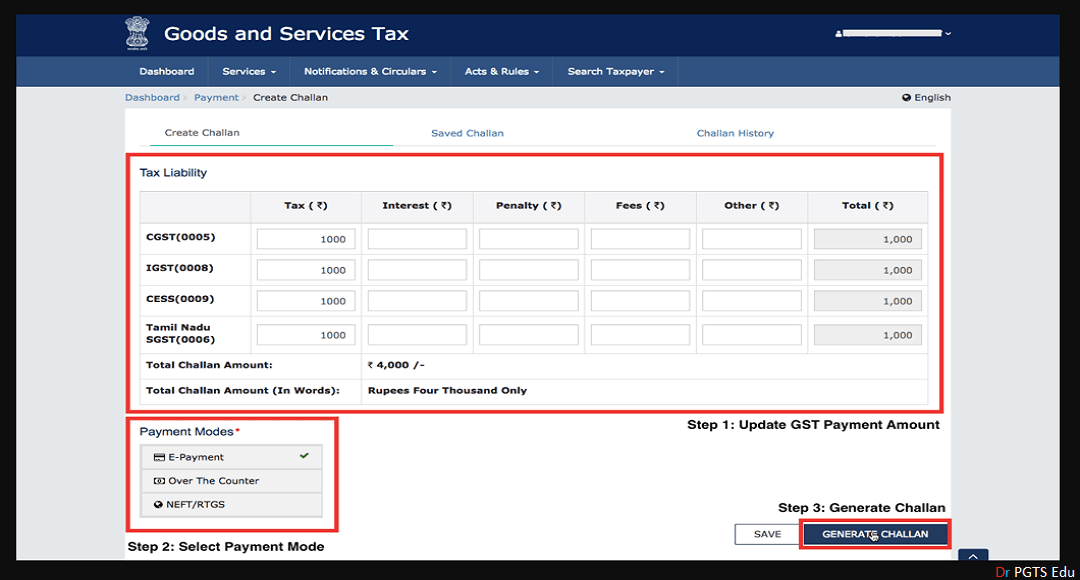1080x580 pixels.
Task: Switch to the Create Challan tab
Action: pos(202,133)
